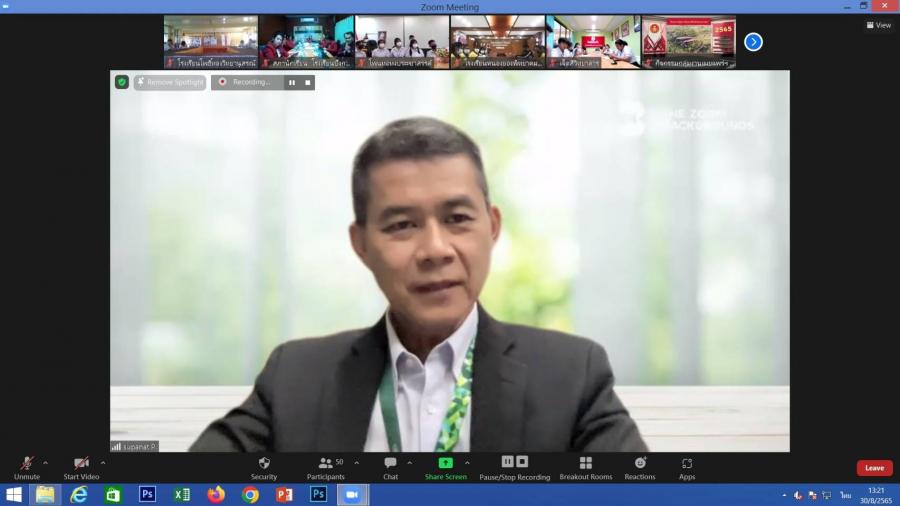This screenshot has height=506, width=900.
Task: Open the Chat panel
Action: point(390,467)
